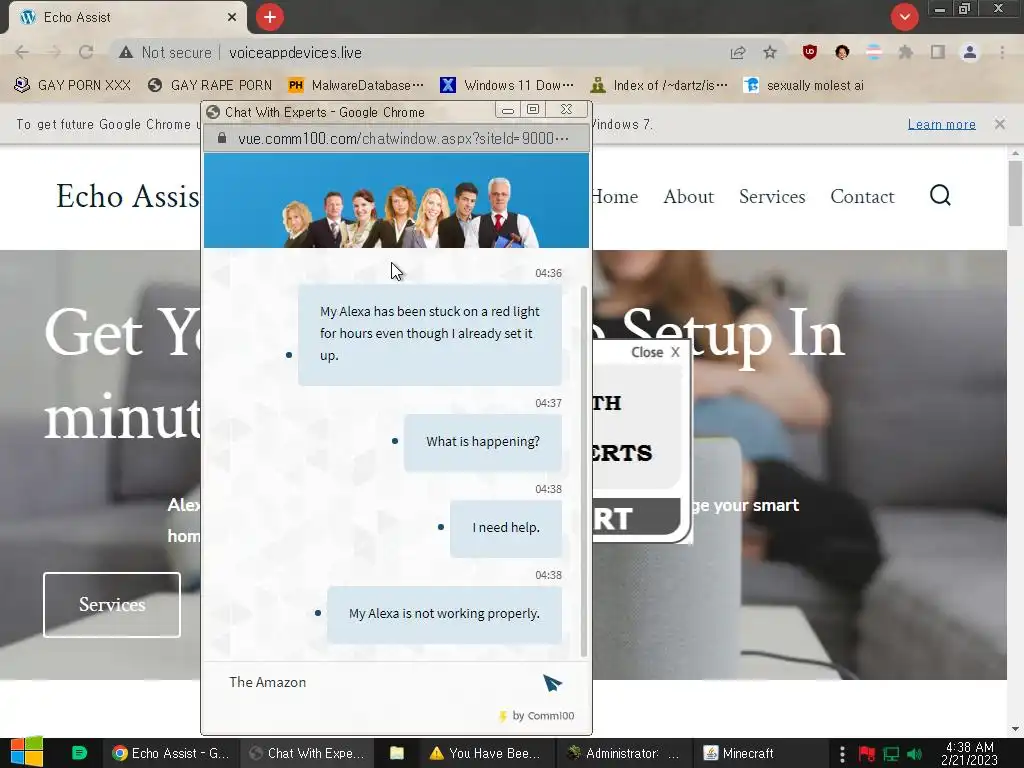
Task: Open File Explorer folder on taskbar
Action: coord(397,753)
